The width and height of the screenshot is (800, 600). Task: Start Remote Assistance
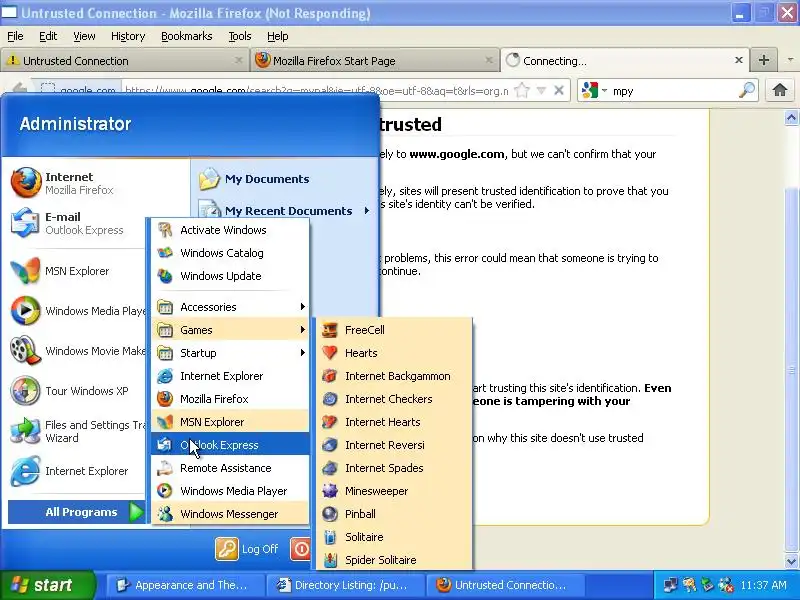[230, 467]
